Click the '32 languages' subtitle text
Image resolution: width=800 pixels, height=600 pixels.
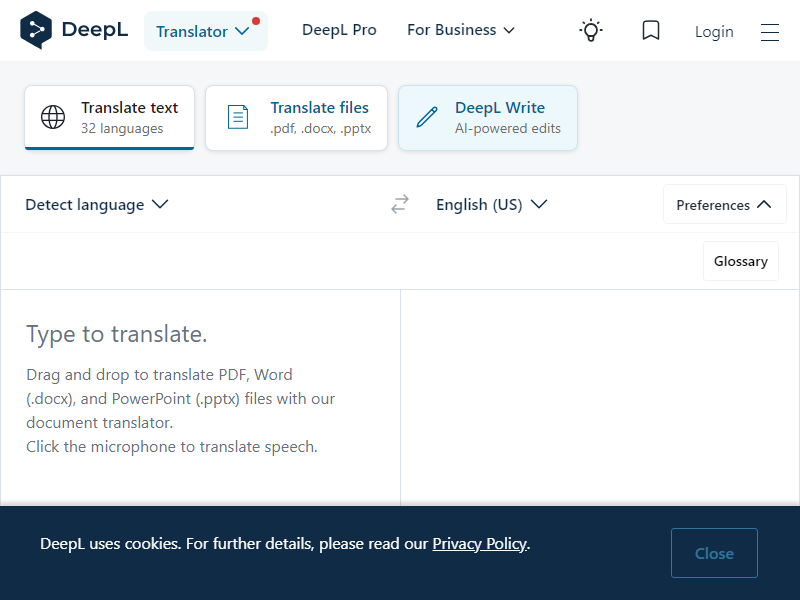122,129
